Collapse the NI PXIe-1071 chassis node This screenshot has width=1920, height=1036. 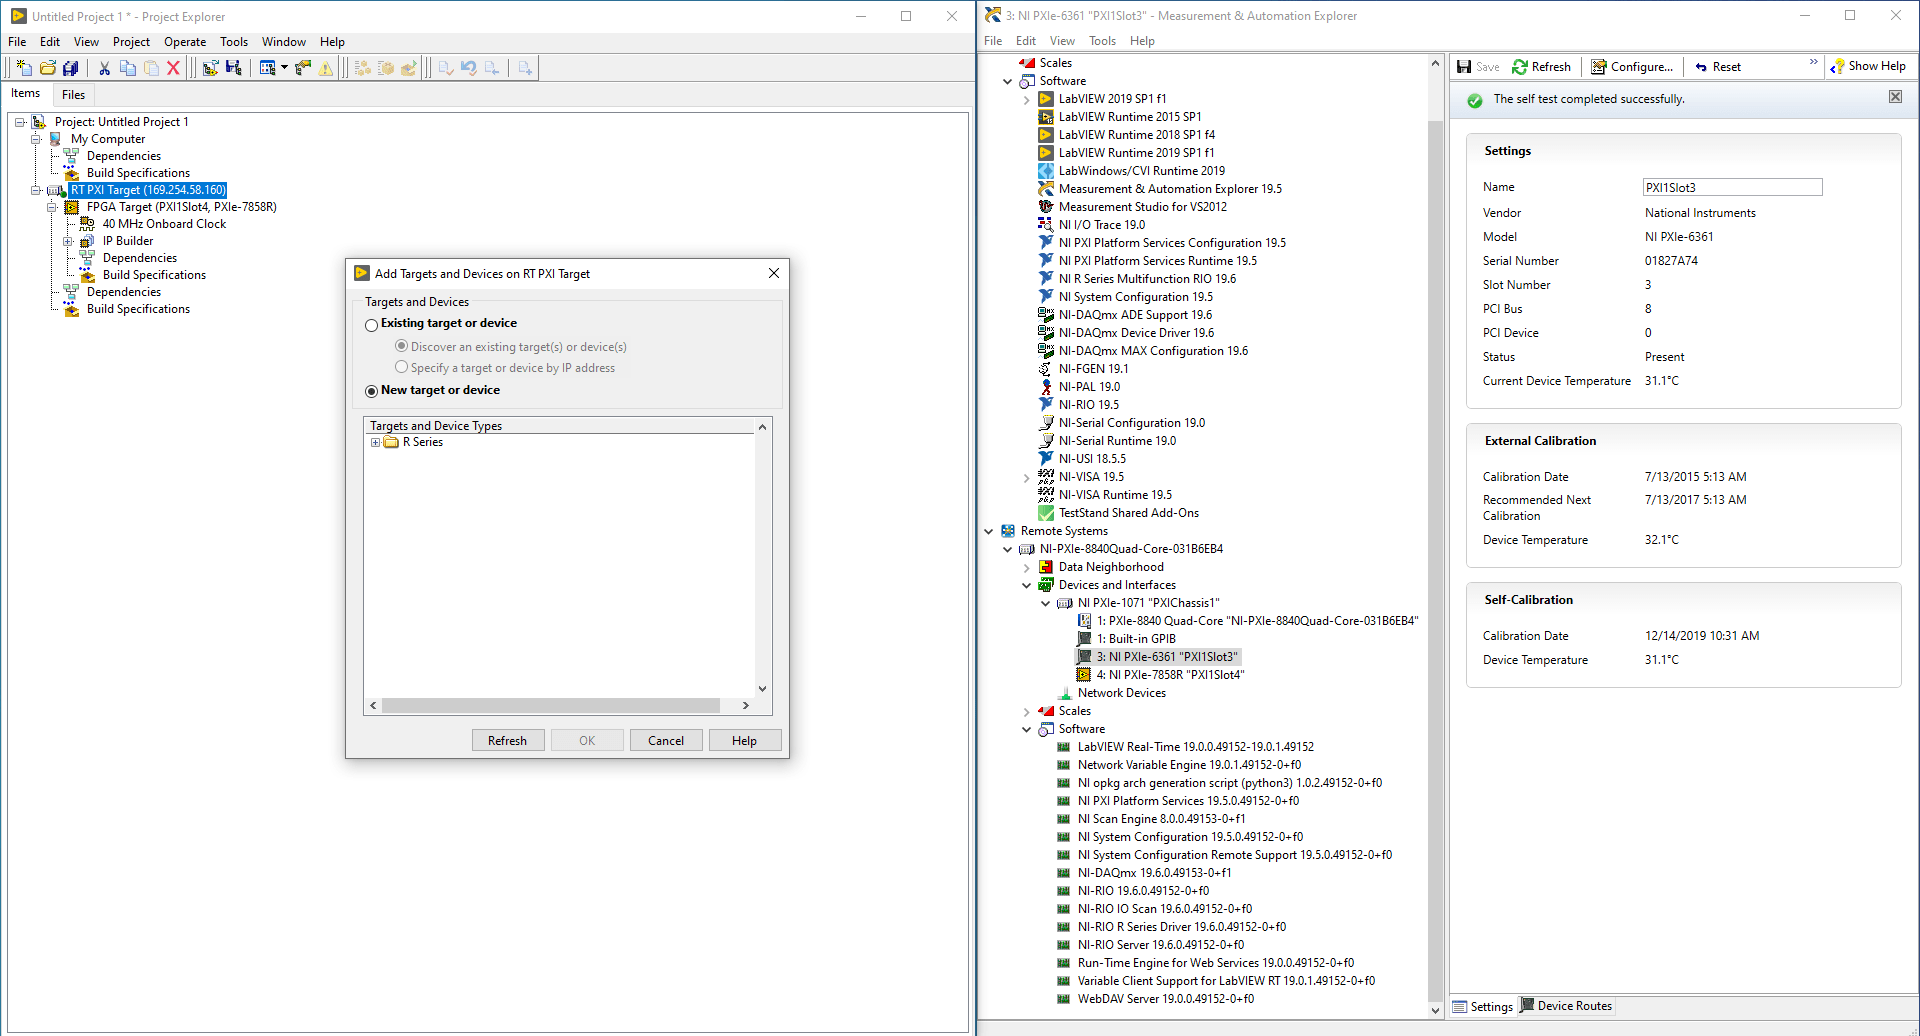coord(1046,603)
